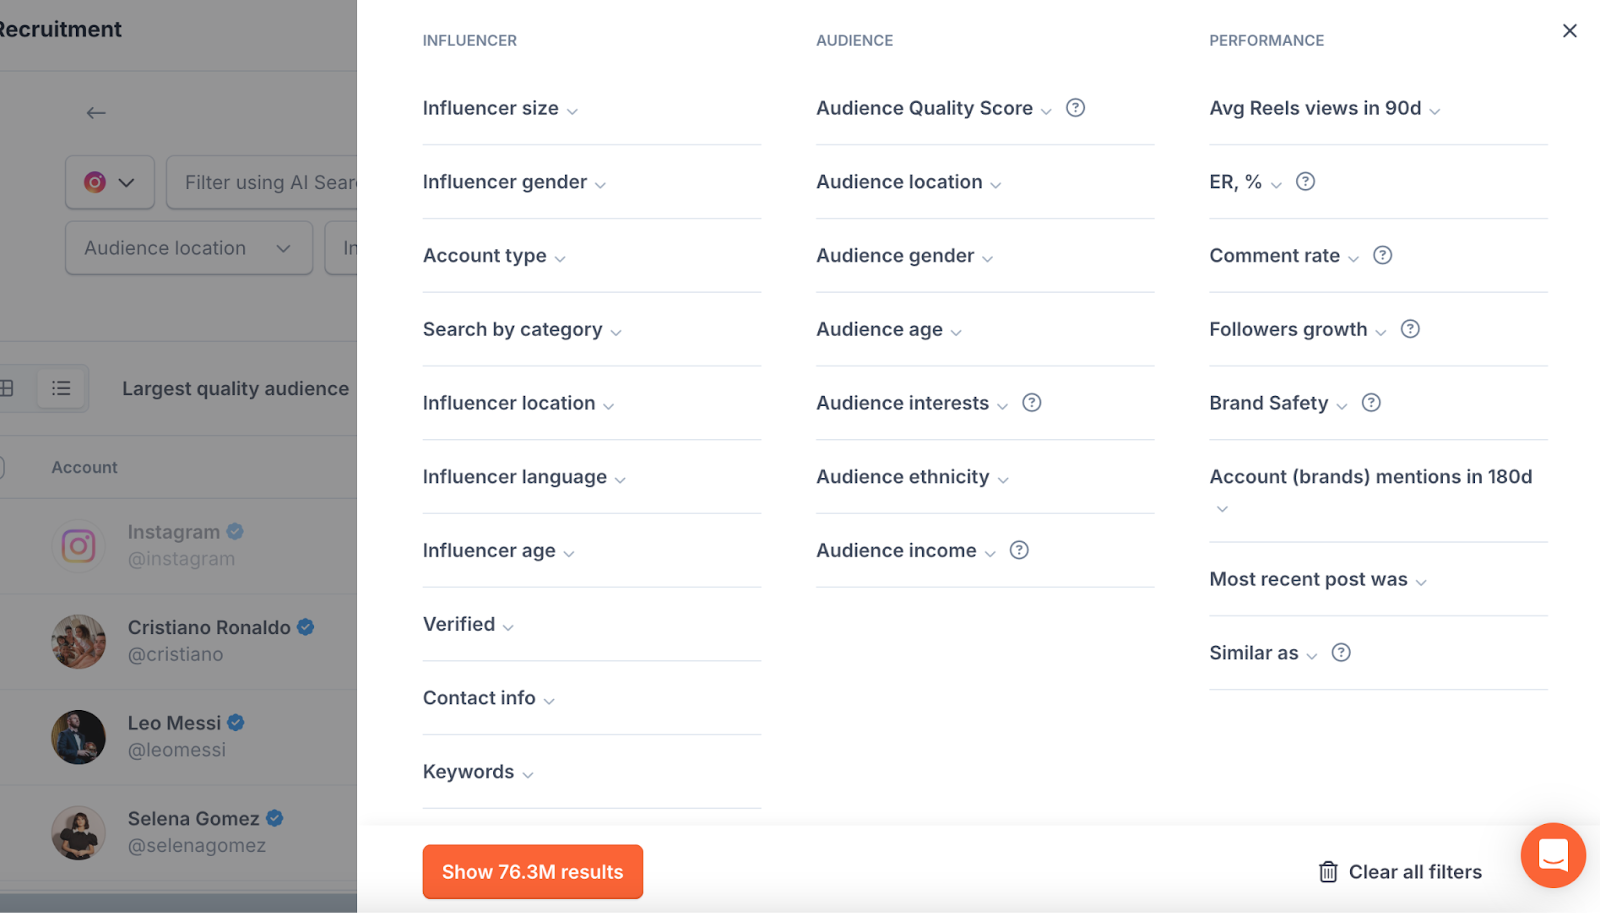
Task: Click the Filter using AI Search field
Action: coord(272,182)
